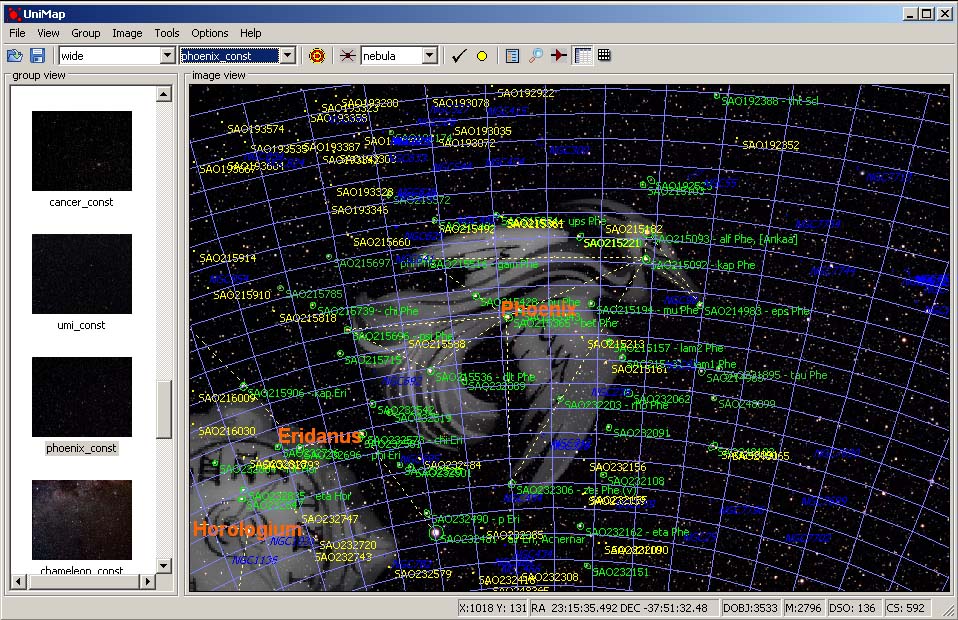Click the 'Phoenix' constellation label
This screenshot has width=958, height=620.
539,309
